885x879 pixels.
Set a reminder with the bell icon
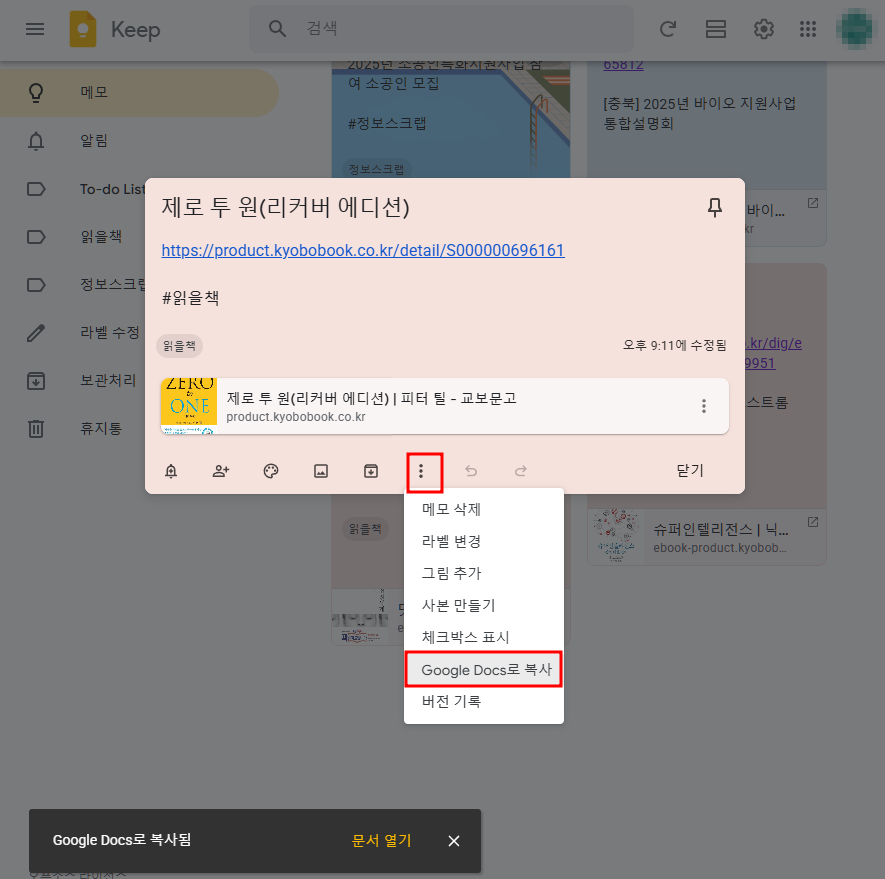pyautogui.click(x=171, y=471)
